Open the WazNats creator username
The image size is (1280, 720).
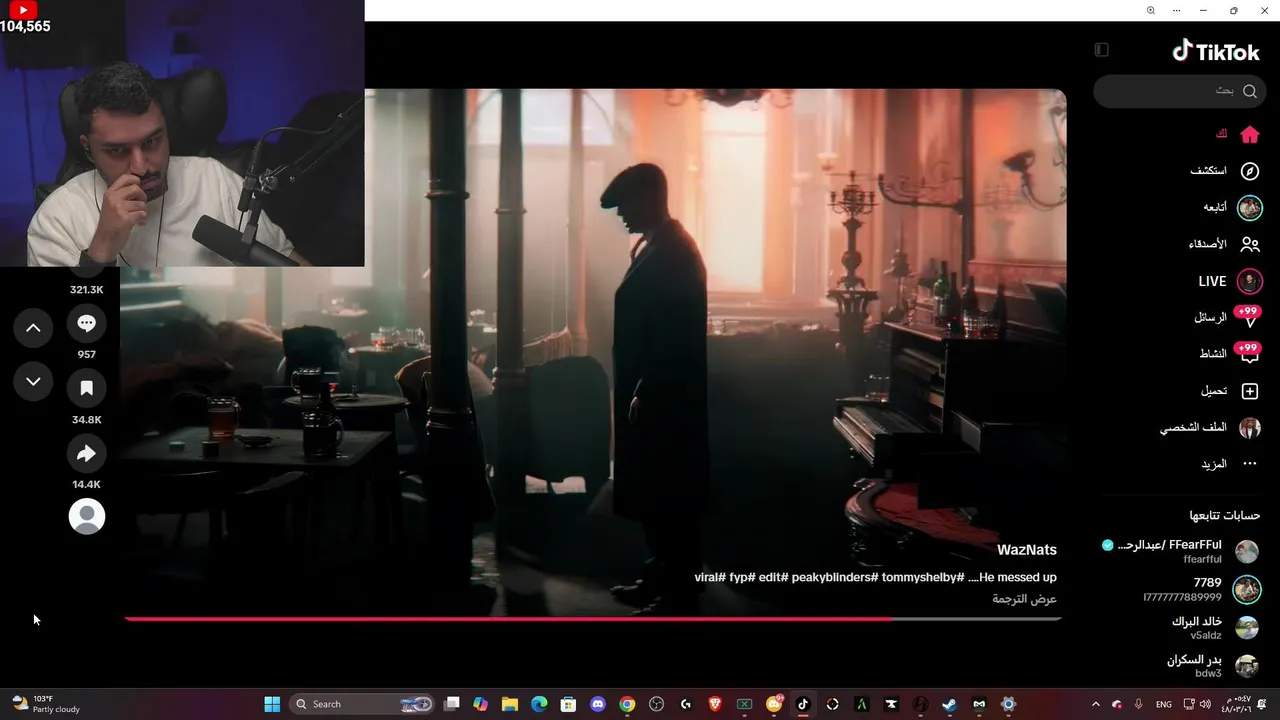point(1027,550)
